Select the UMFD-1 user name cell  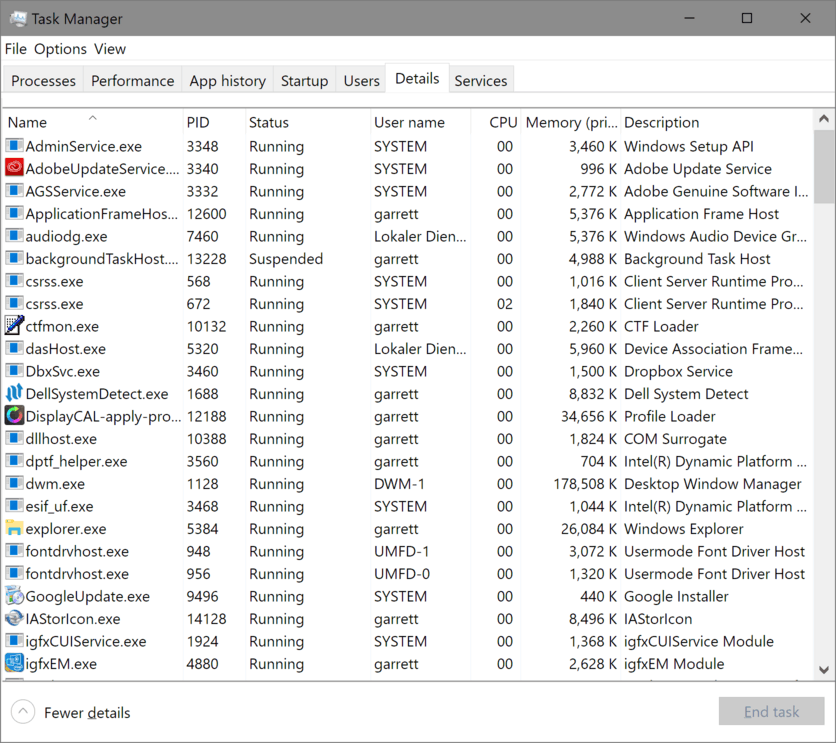coord(401,551)
